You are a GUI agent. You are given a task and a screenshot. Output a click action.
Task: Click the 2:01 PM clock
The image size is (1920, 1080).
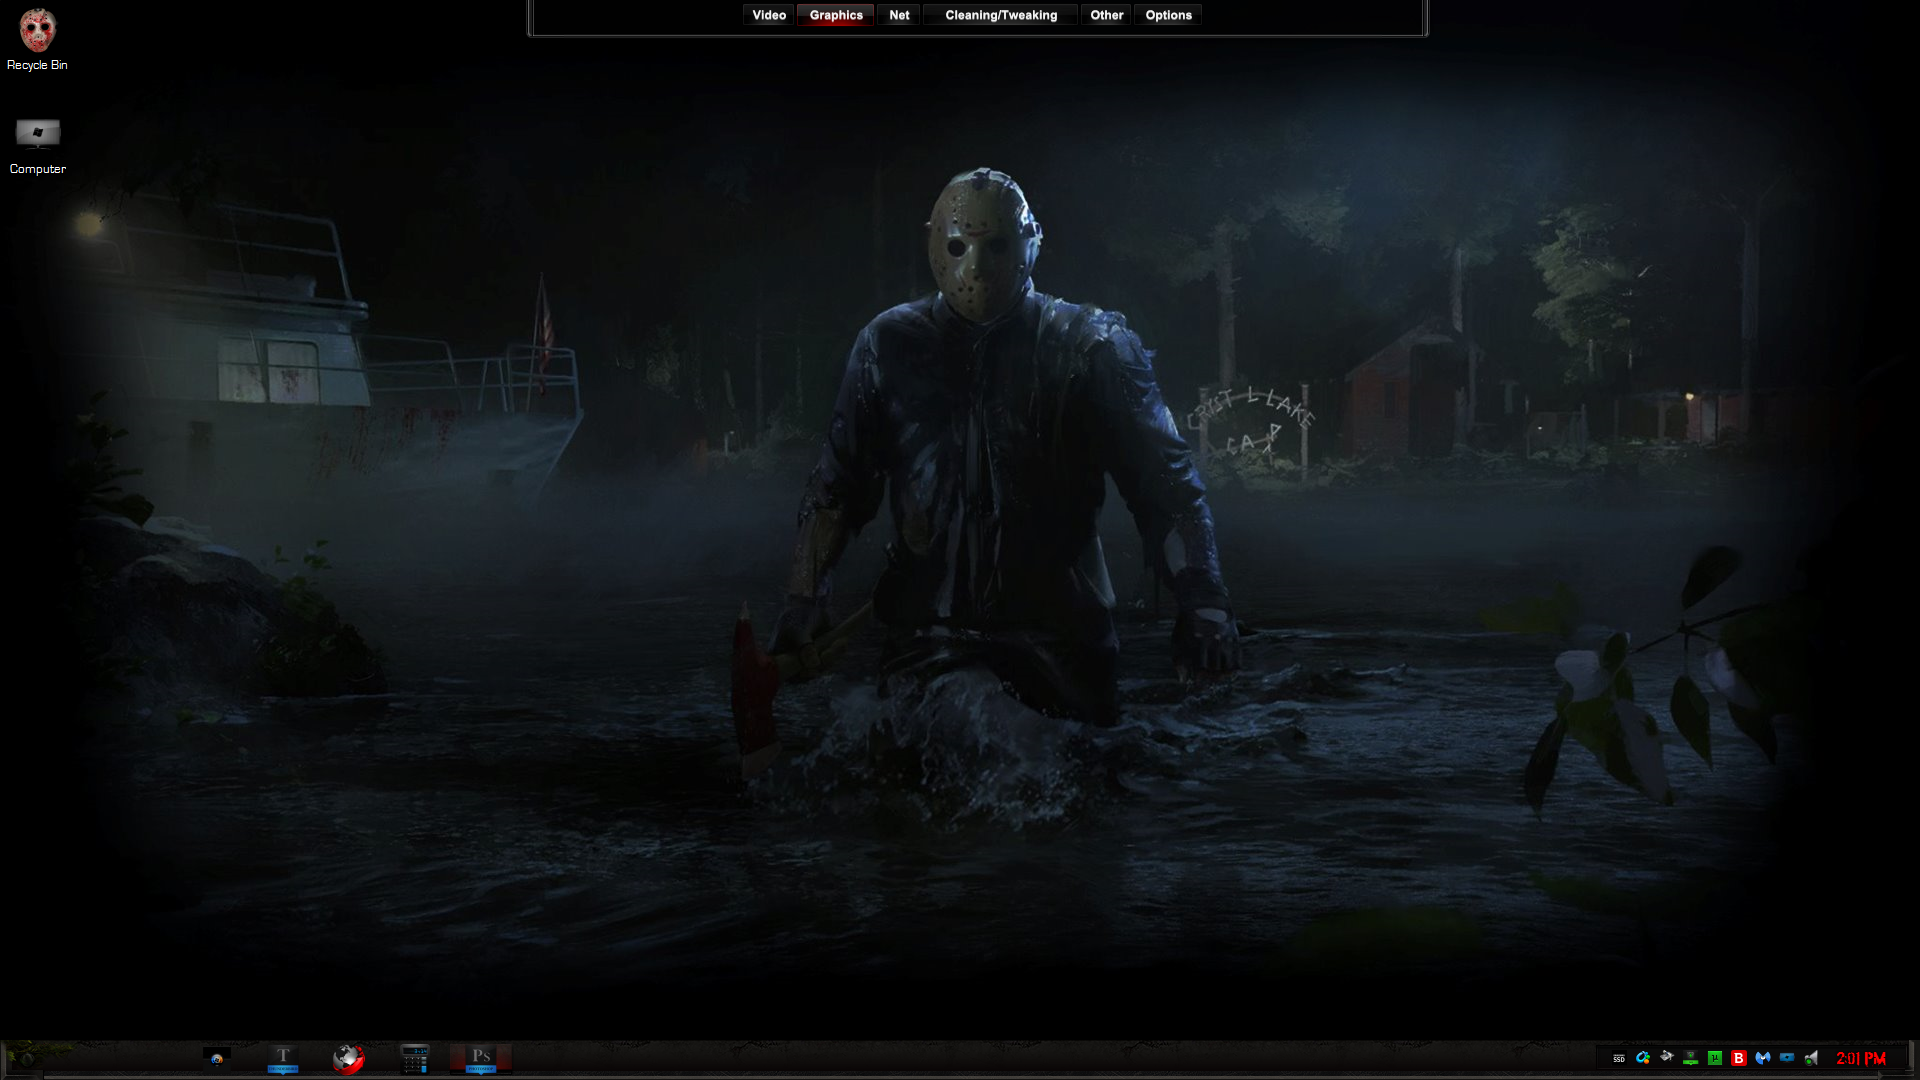pyautogui.click(x=1861, y=1058)
